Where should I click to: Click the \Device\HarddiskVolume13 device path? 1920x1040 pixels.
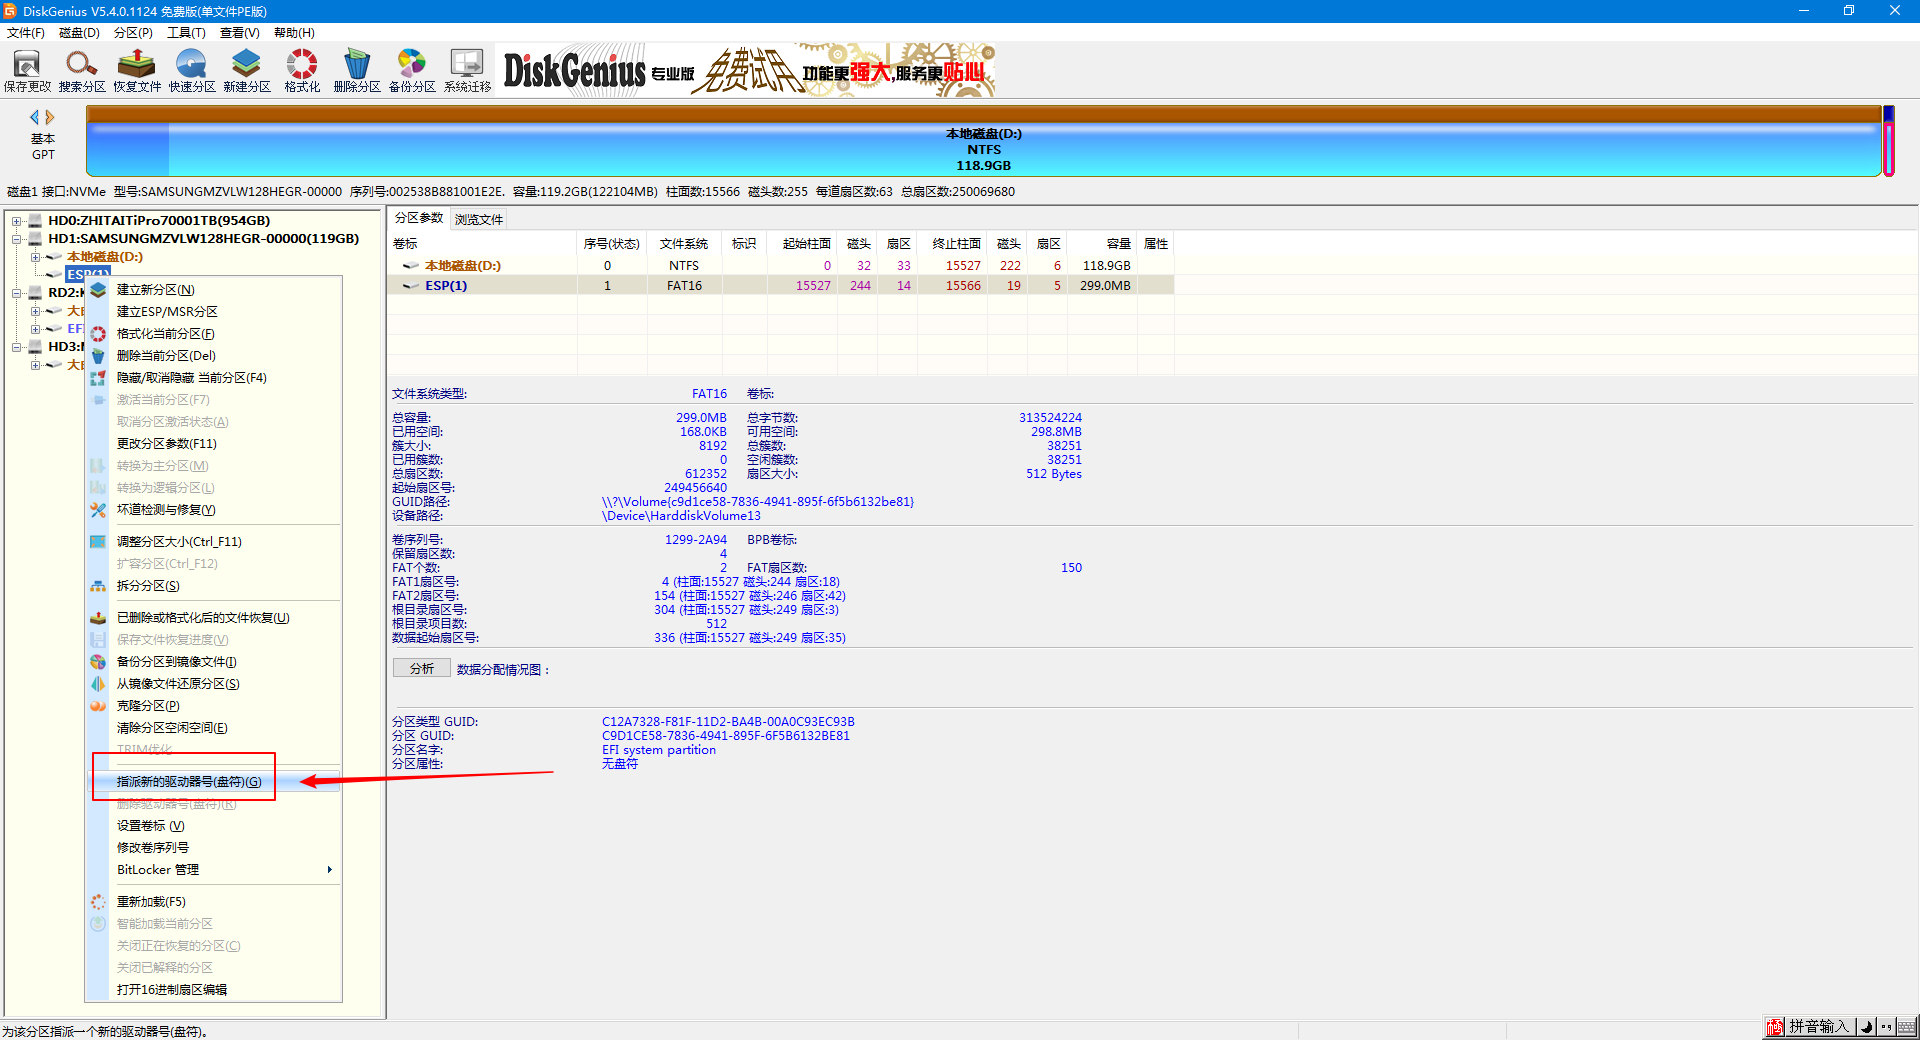click(681, 516)
